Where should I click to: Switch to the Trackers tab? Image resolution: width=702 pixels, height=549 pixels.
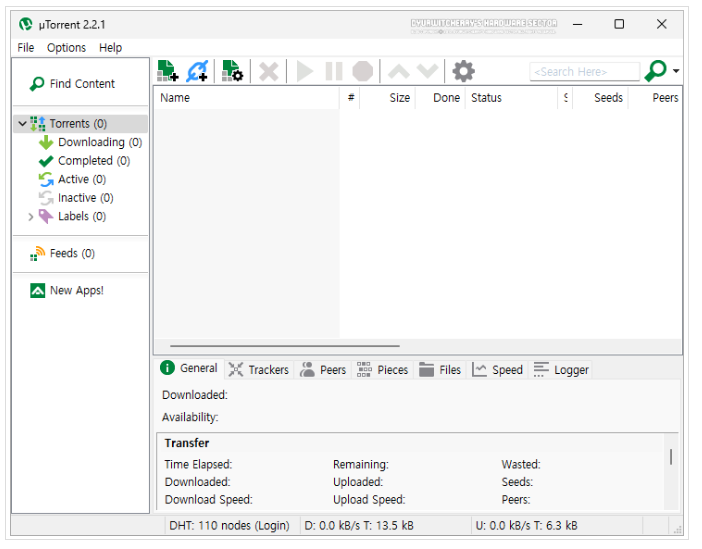pos(259,370)
